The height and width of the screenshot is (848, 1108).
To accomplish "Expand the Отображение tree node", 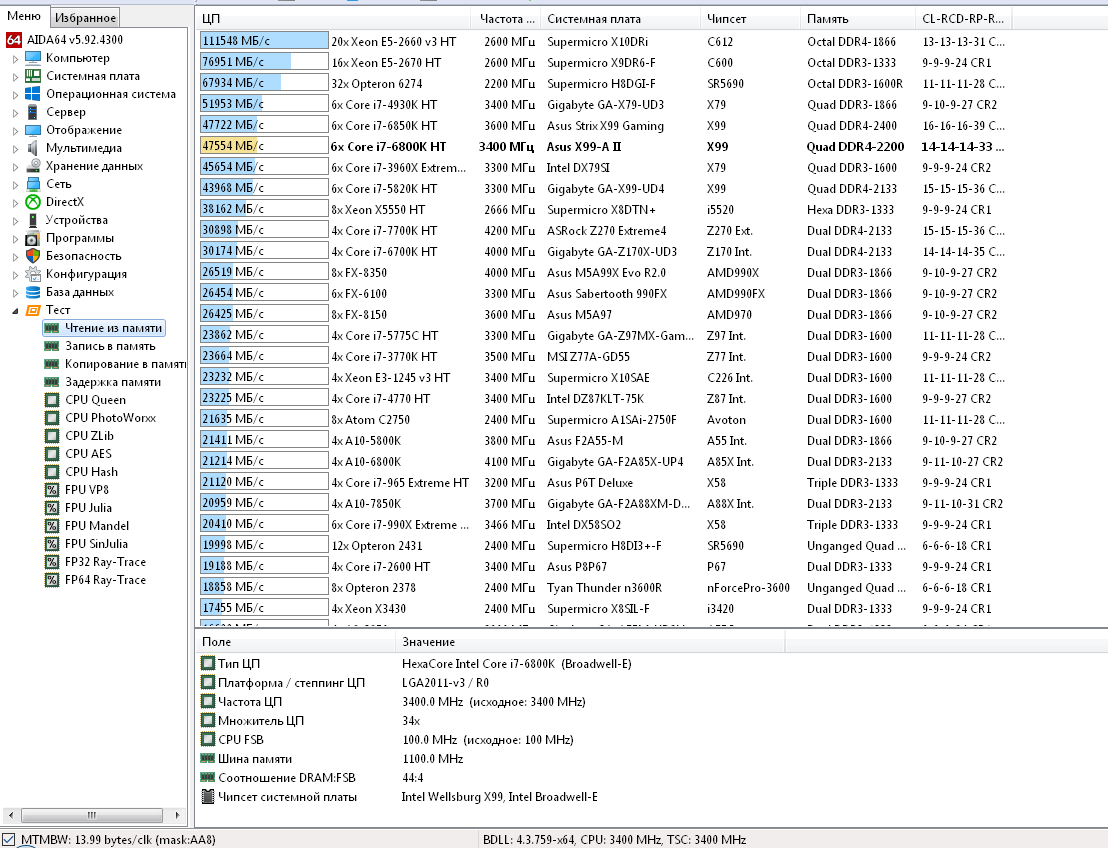I will pyautogui.click(x=16, y=131).
